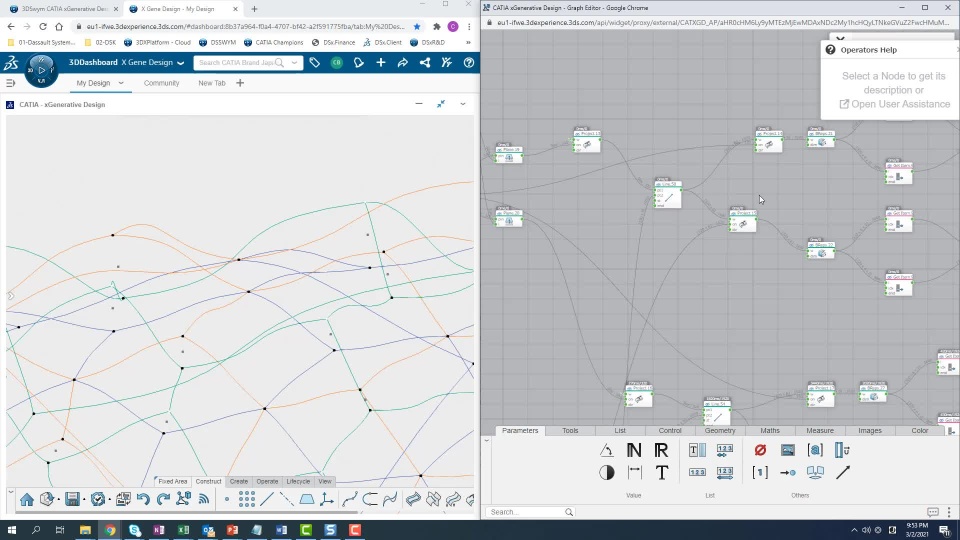Open the Measure tab
The width and height of the screenshot is (960, 540).
point(820,430)
